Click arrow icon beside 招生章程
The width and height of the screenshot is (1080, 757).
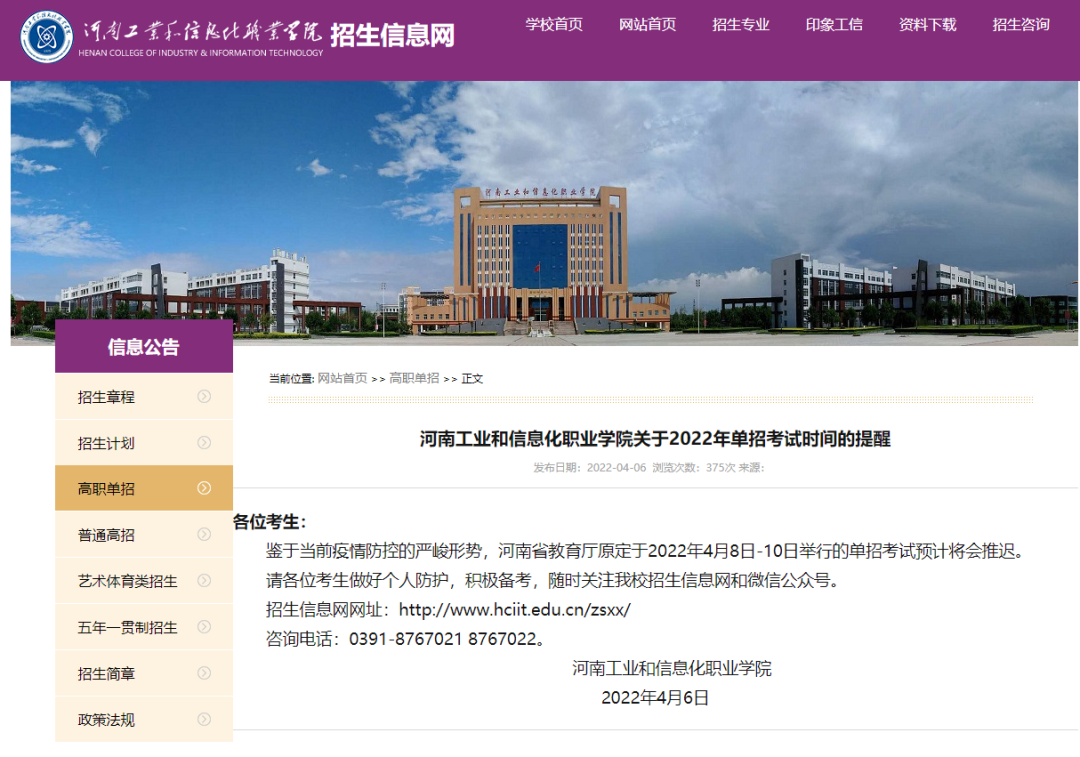(x=204, y=396)
